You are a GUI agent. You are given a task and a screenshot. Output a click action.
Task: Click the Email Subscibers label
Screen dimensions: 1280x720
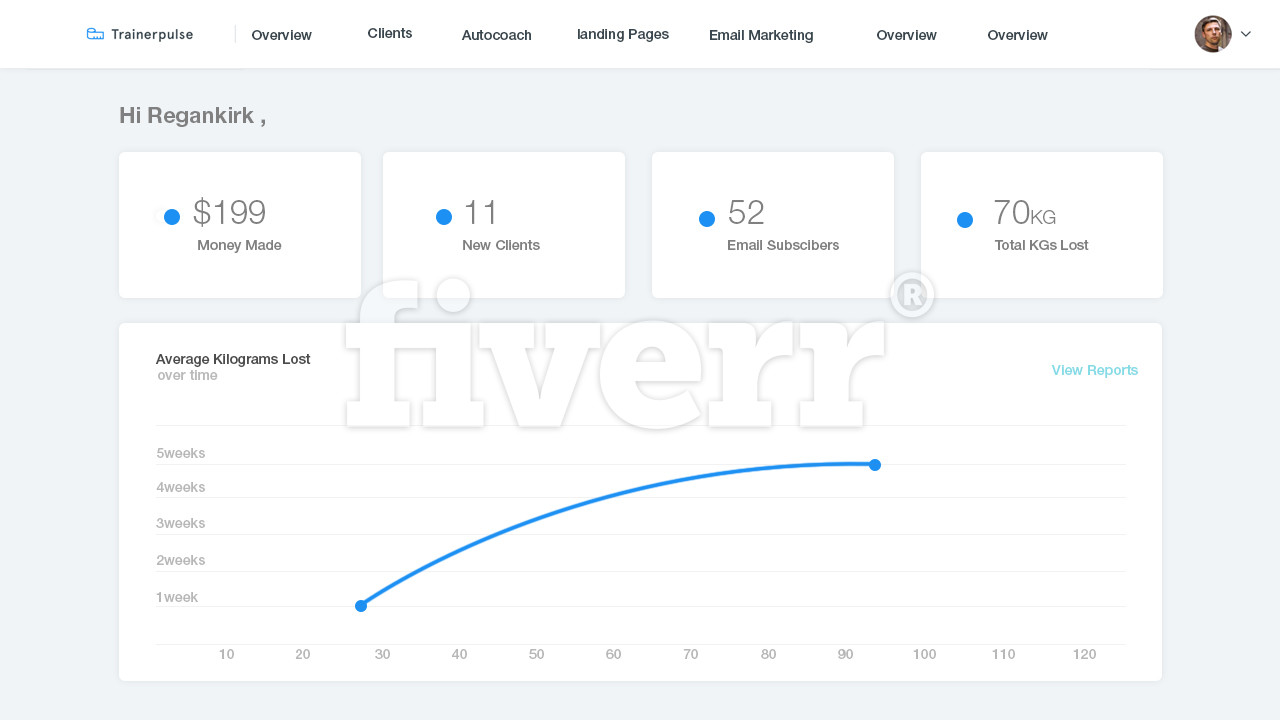pos(783,245)
